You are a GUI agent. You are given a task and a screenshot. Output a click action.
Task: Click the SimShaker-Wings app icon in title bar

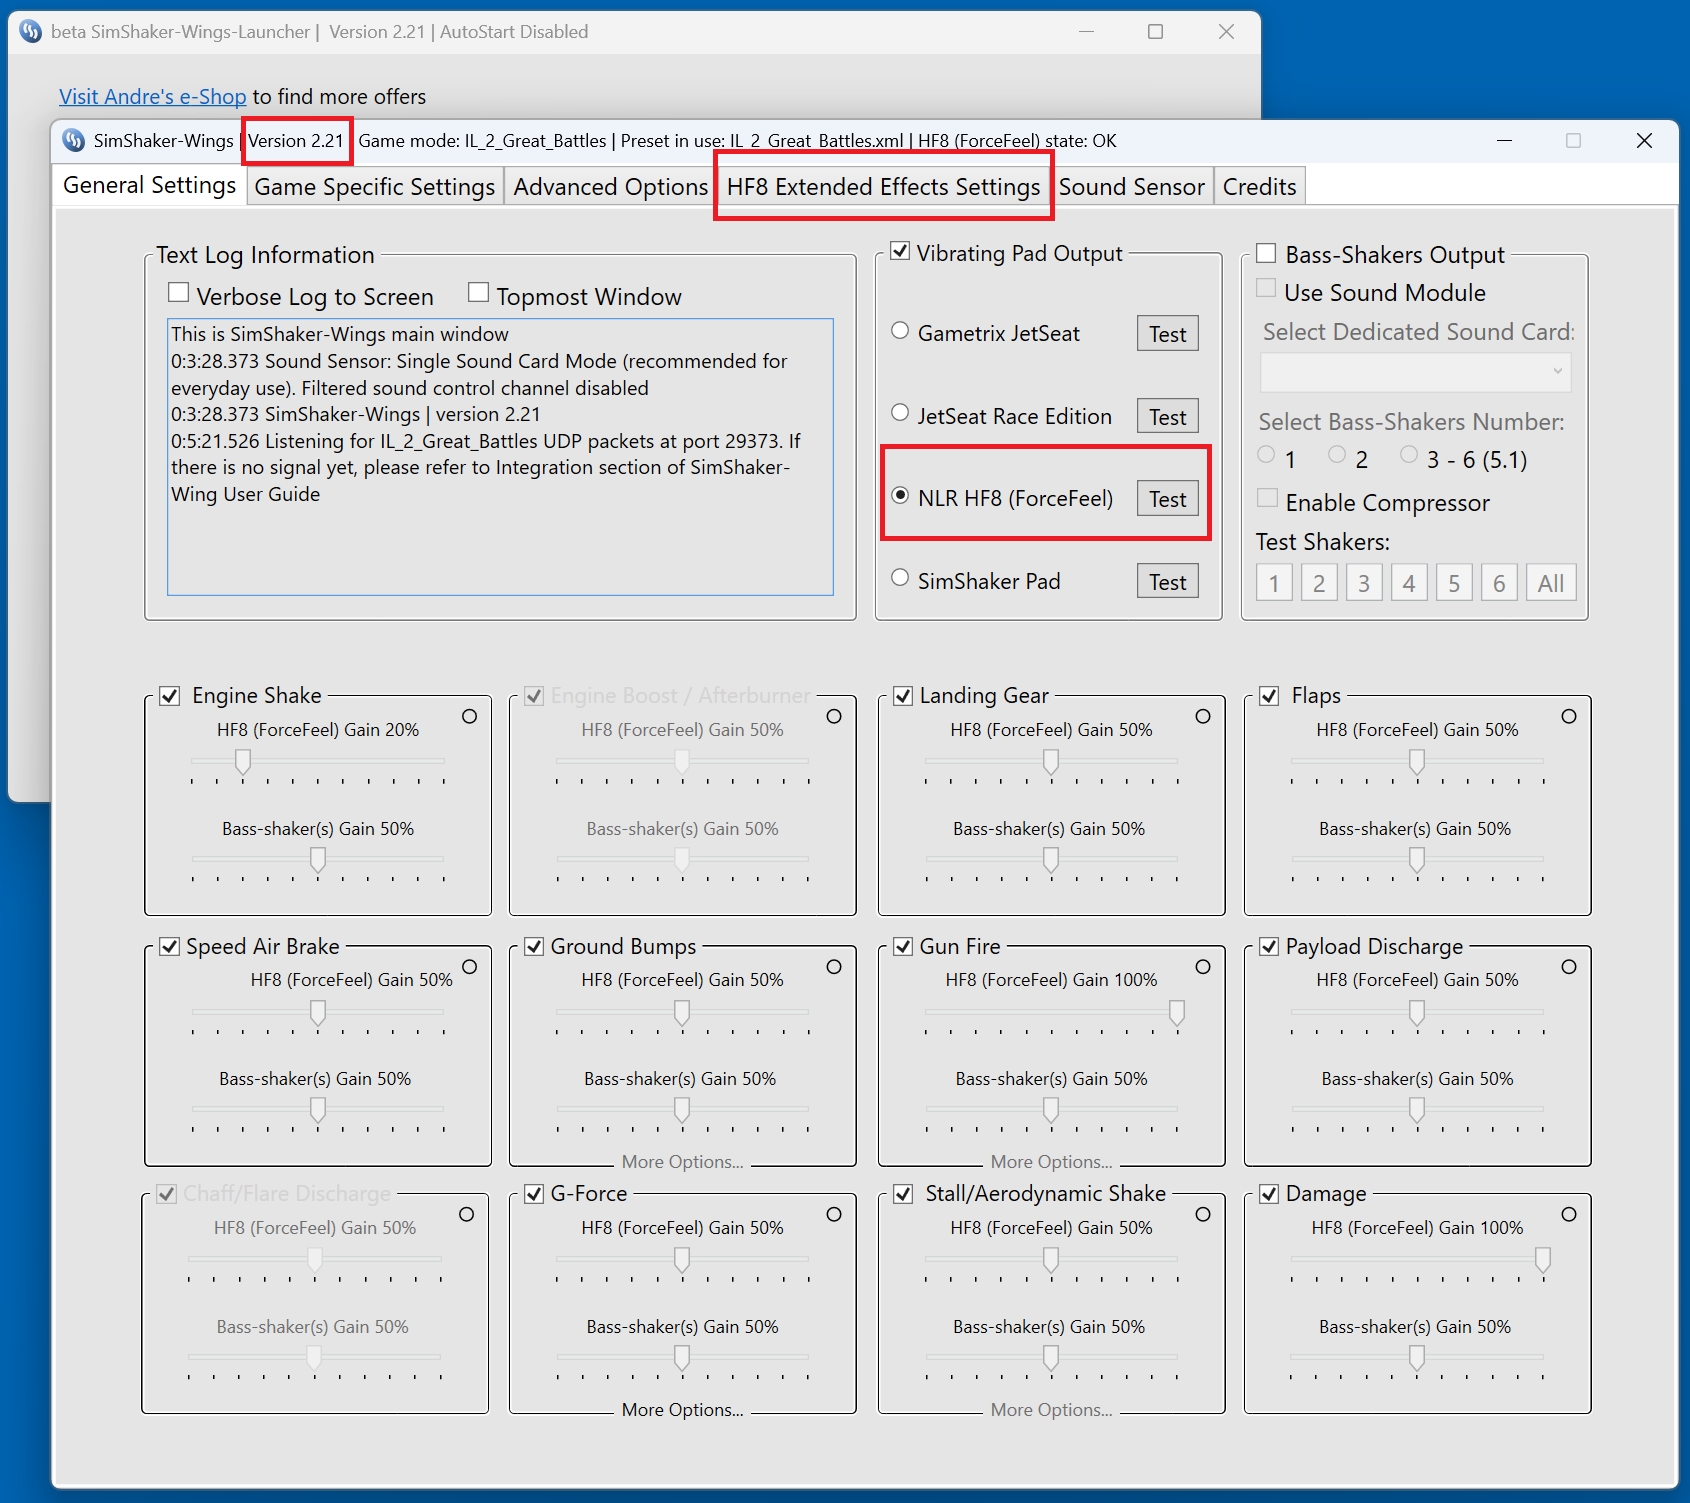coord(74,140)
